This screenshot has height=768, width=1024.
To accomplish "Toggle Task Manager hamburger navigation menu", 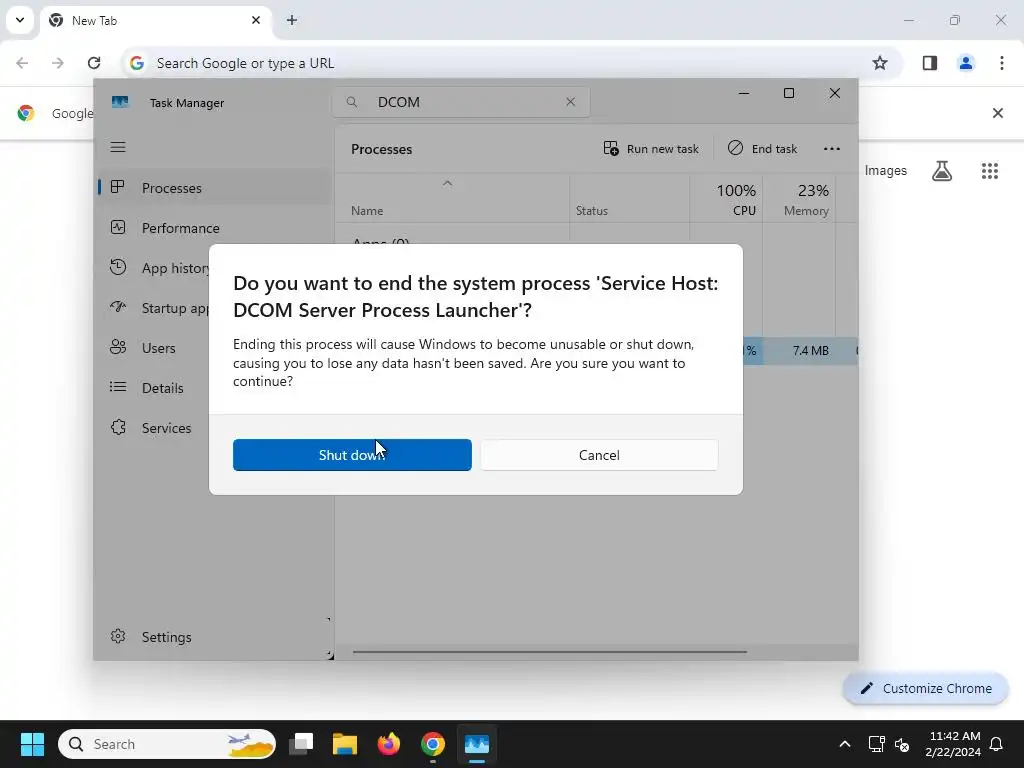I will point(118,147).
